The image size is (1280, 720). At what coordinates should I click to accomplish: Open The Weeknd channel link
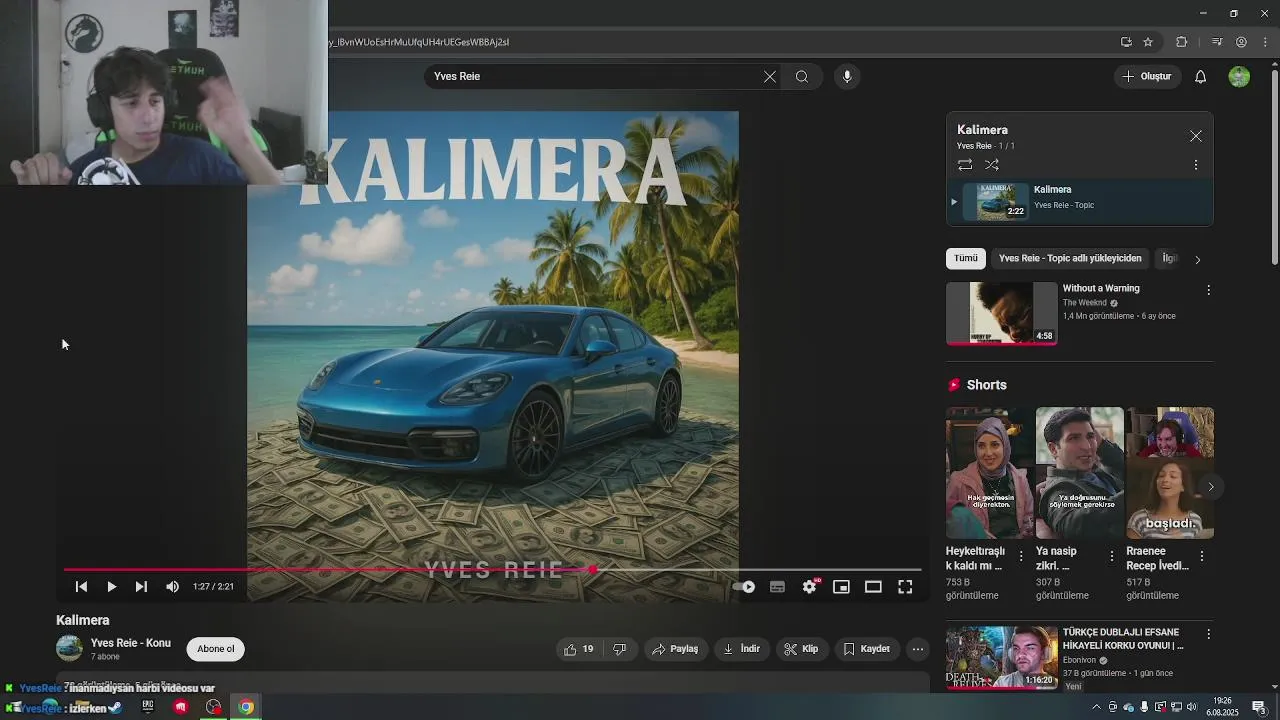[x=1084, y=303]
